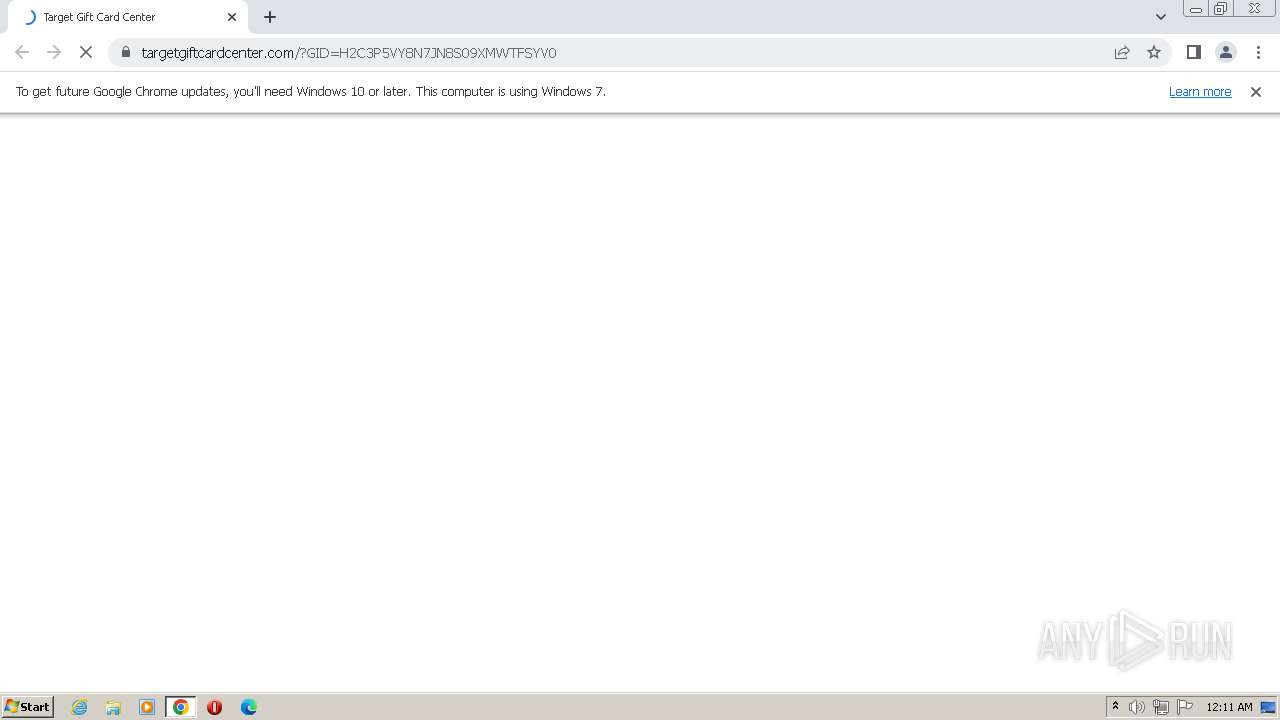This screenshot has height=720, width=1280.
Task: Dismiss the Chrome update notification bar
Action: click(x=1256, y=91)
